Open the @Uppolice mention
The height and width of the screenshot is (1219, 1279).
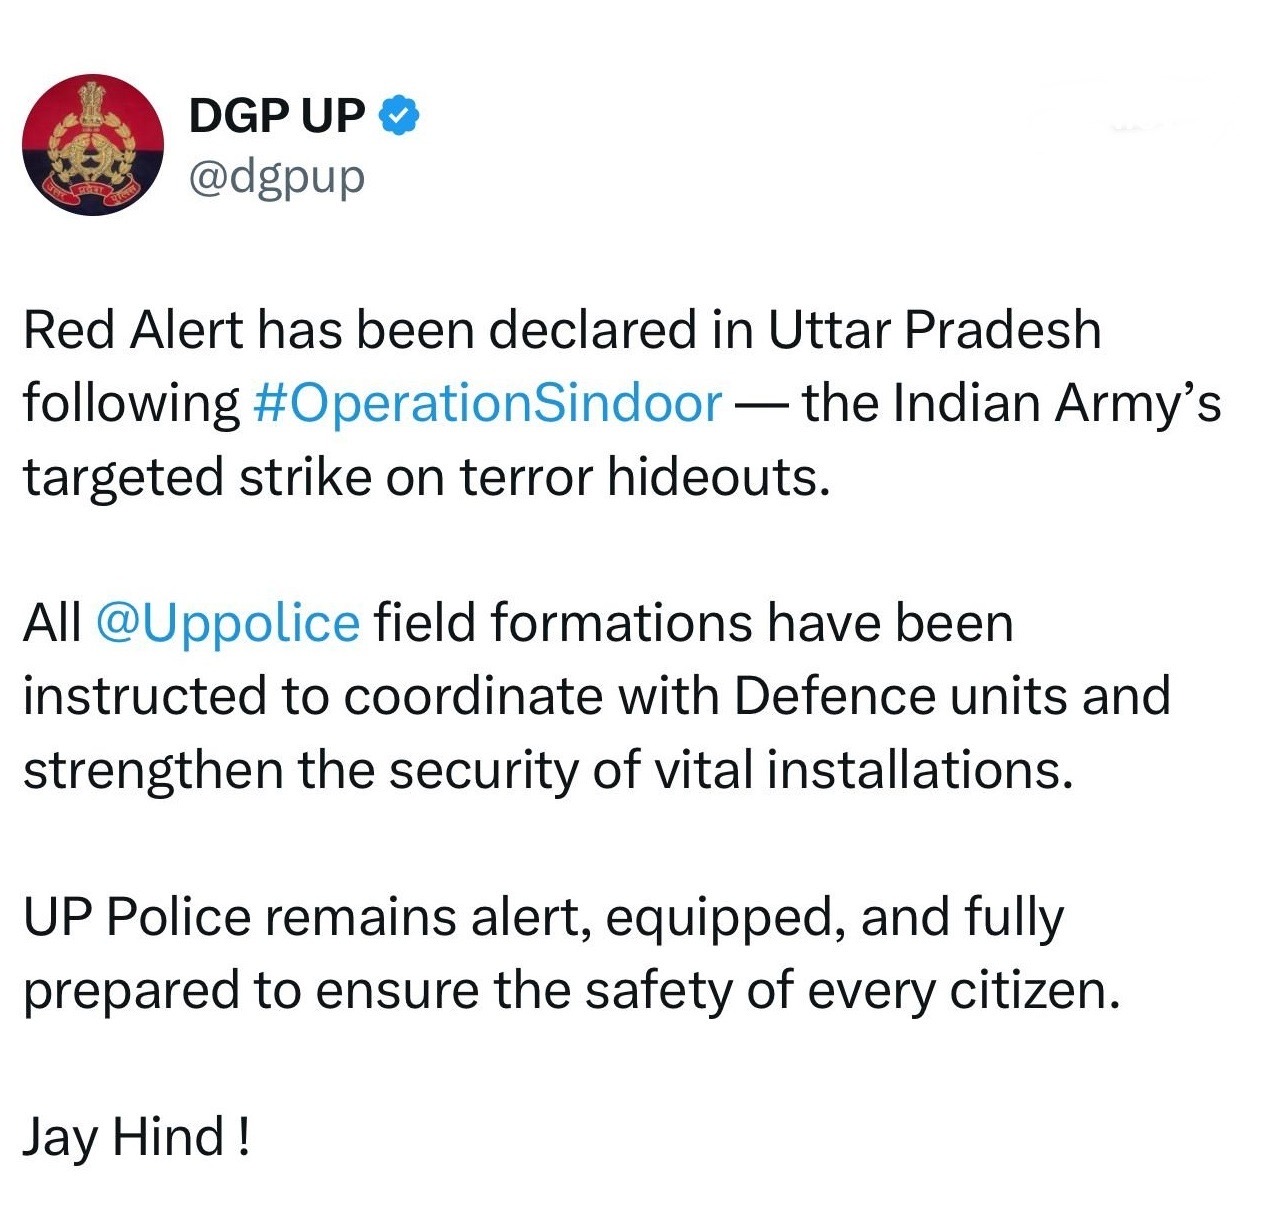pos(228,624)
